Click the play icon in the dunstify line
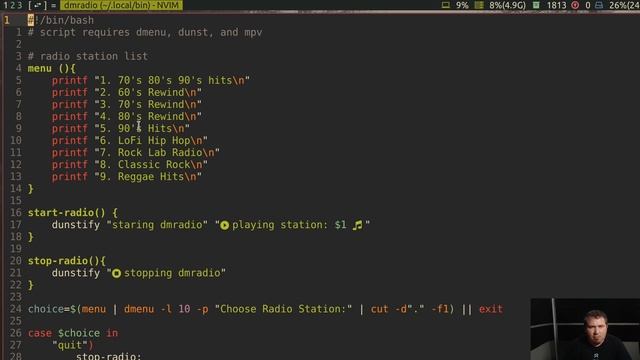 pyautogui.click(x=224, y=225)
